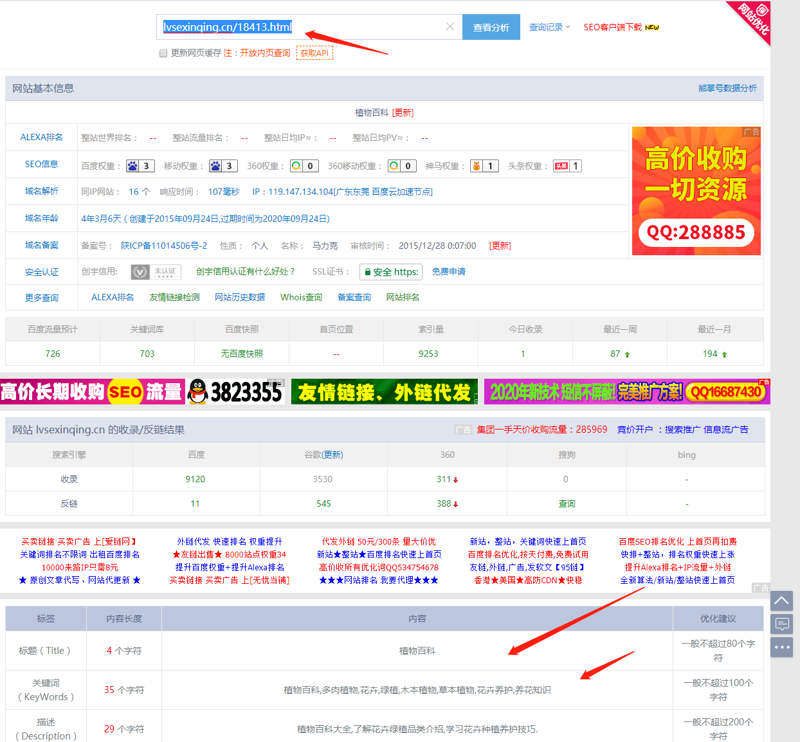The image size is (800, 742).
Task: Click keyword library value 703
Action: click(x=147, y=354)
